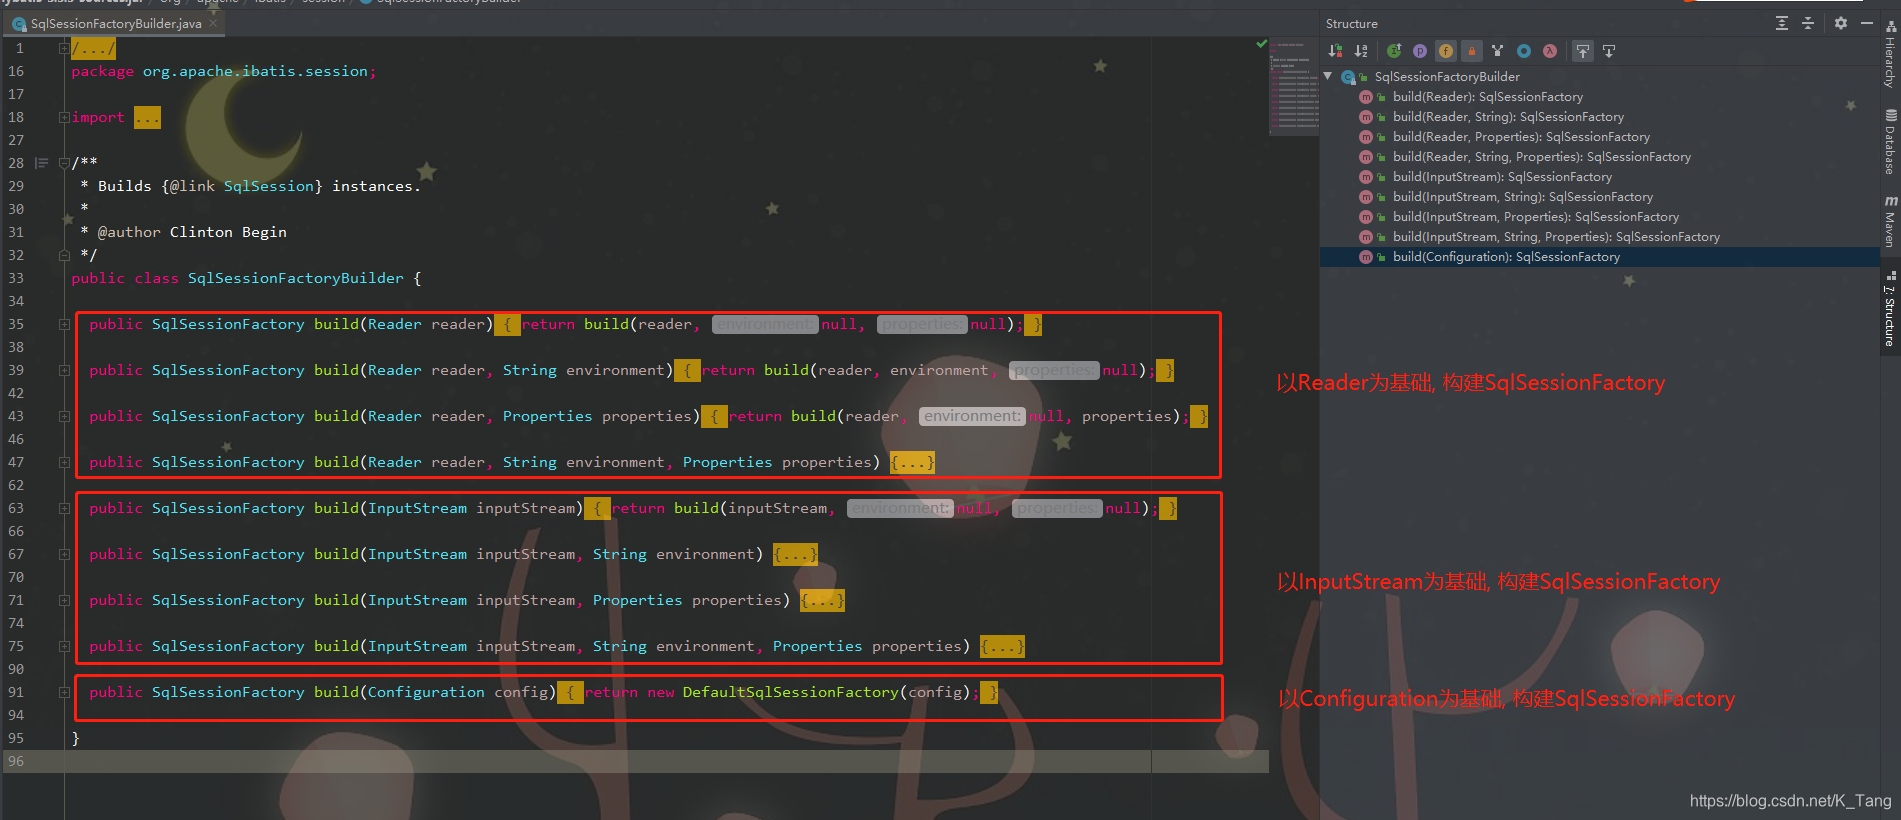Toggle Show Fields orange f icon
The image size is (1901, 820).
[1446, 51]
